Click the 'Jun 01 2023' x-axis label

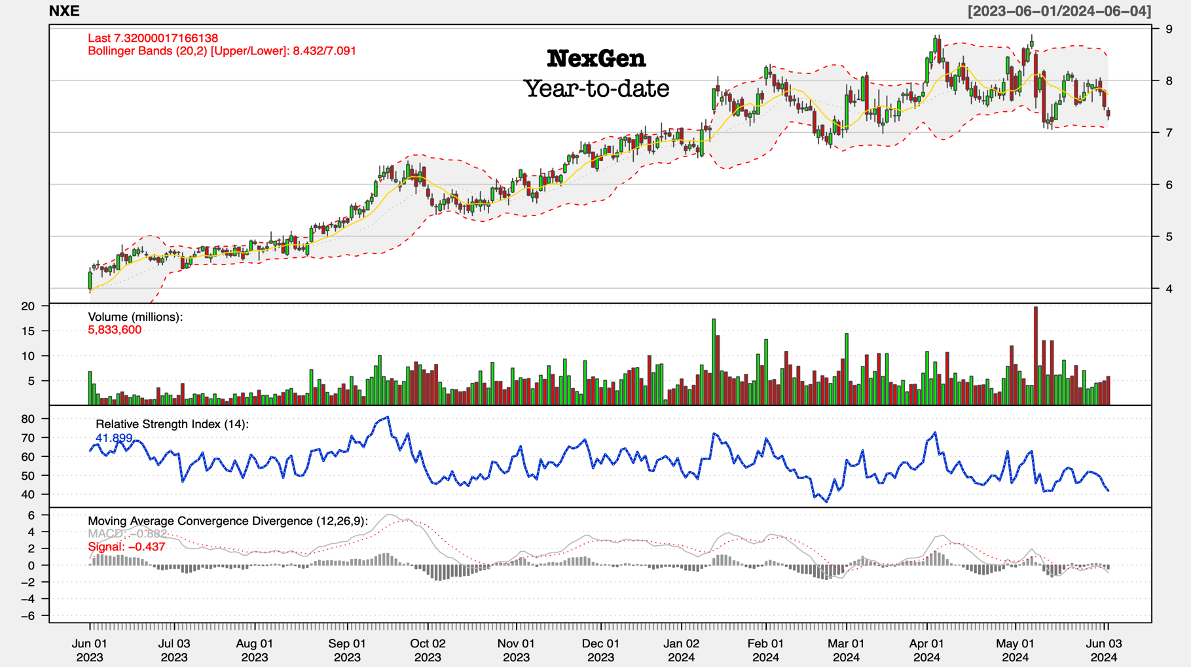90,650
